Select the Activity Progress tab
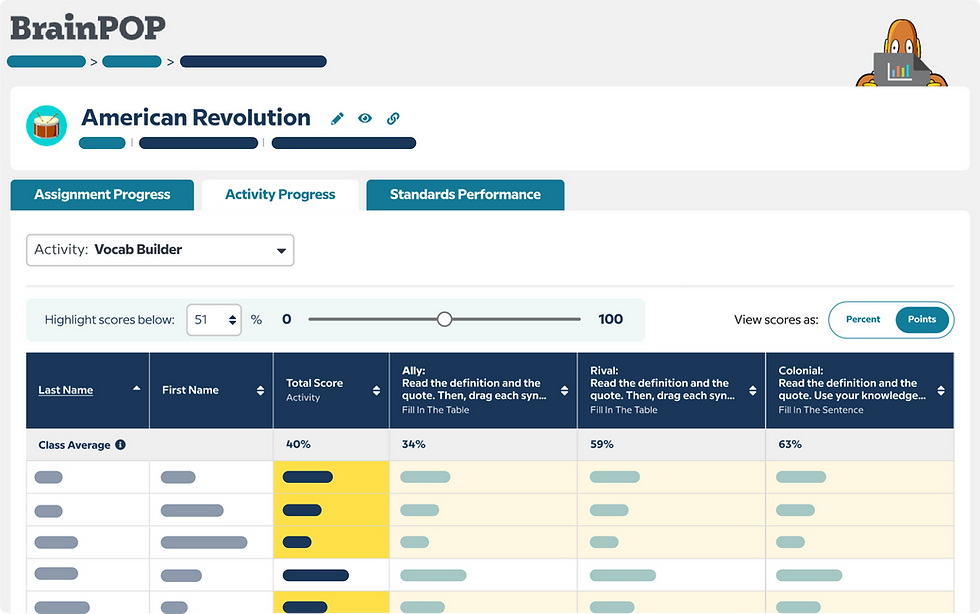 point(280,194)
